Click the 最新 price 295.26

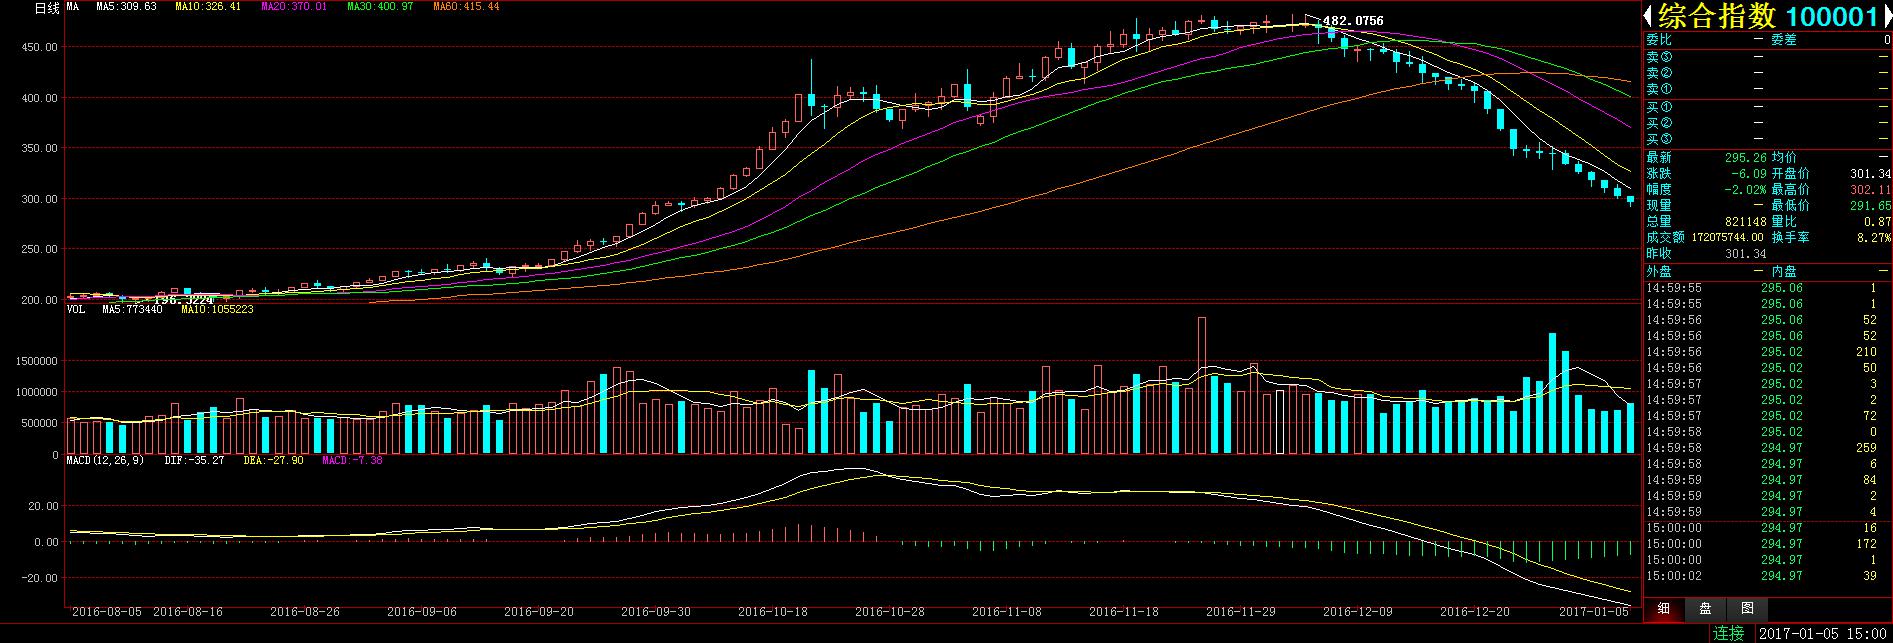[1746, 157]
